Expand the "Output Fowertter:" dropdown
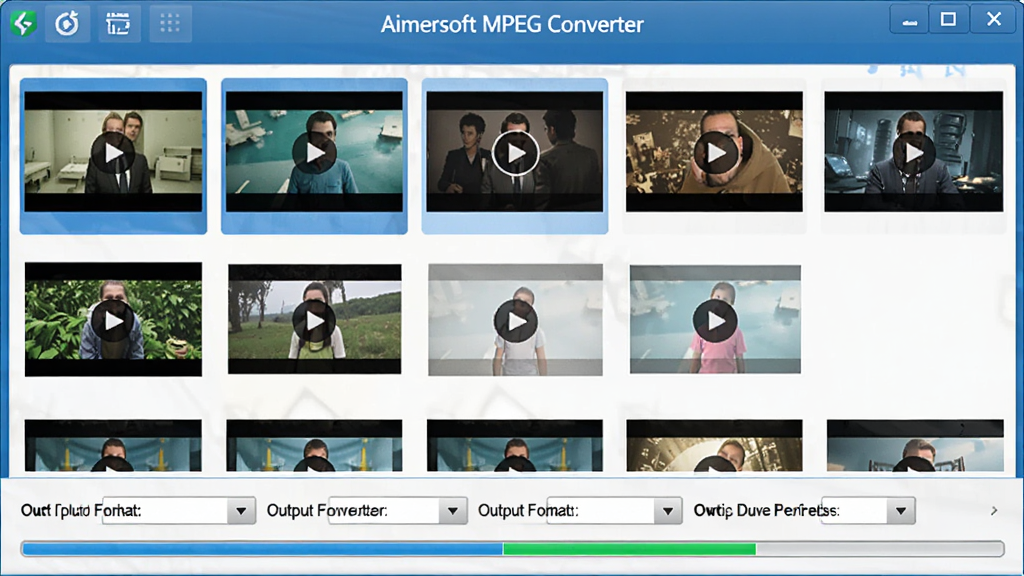 click(x=453, y=511)
